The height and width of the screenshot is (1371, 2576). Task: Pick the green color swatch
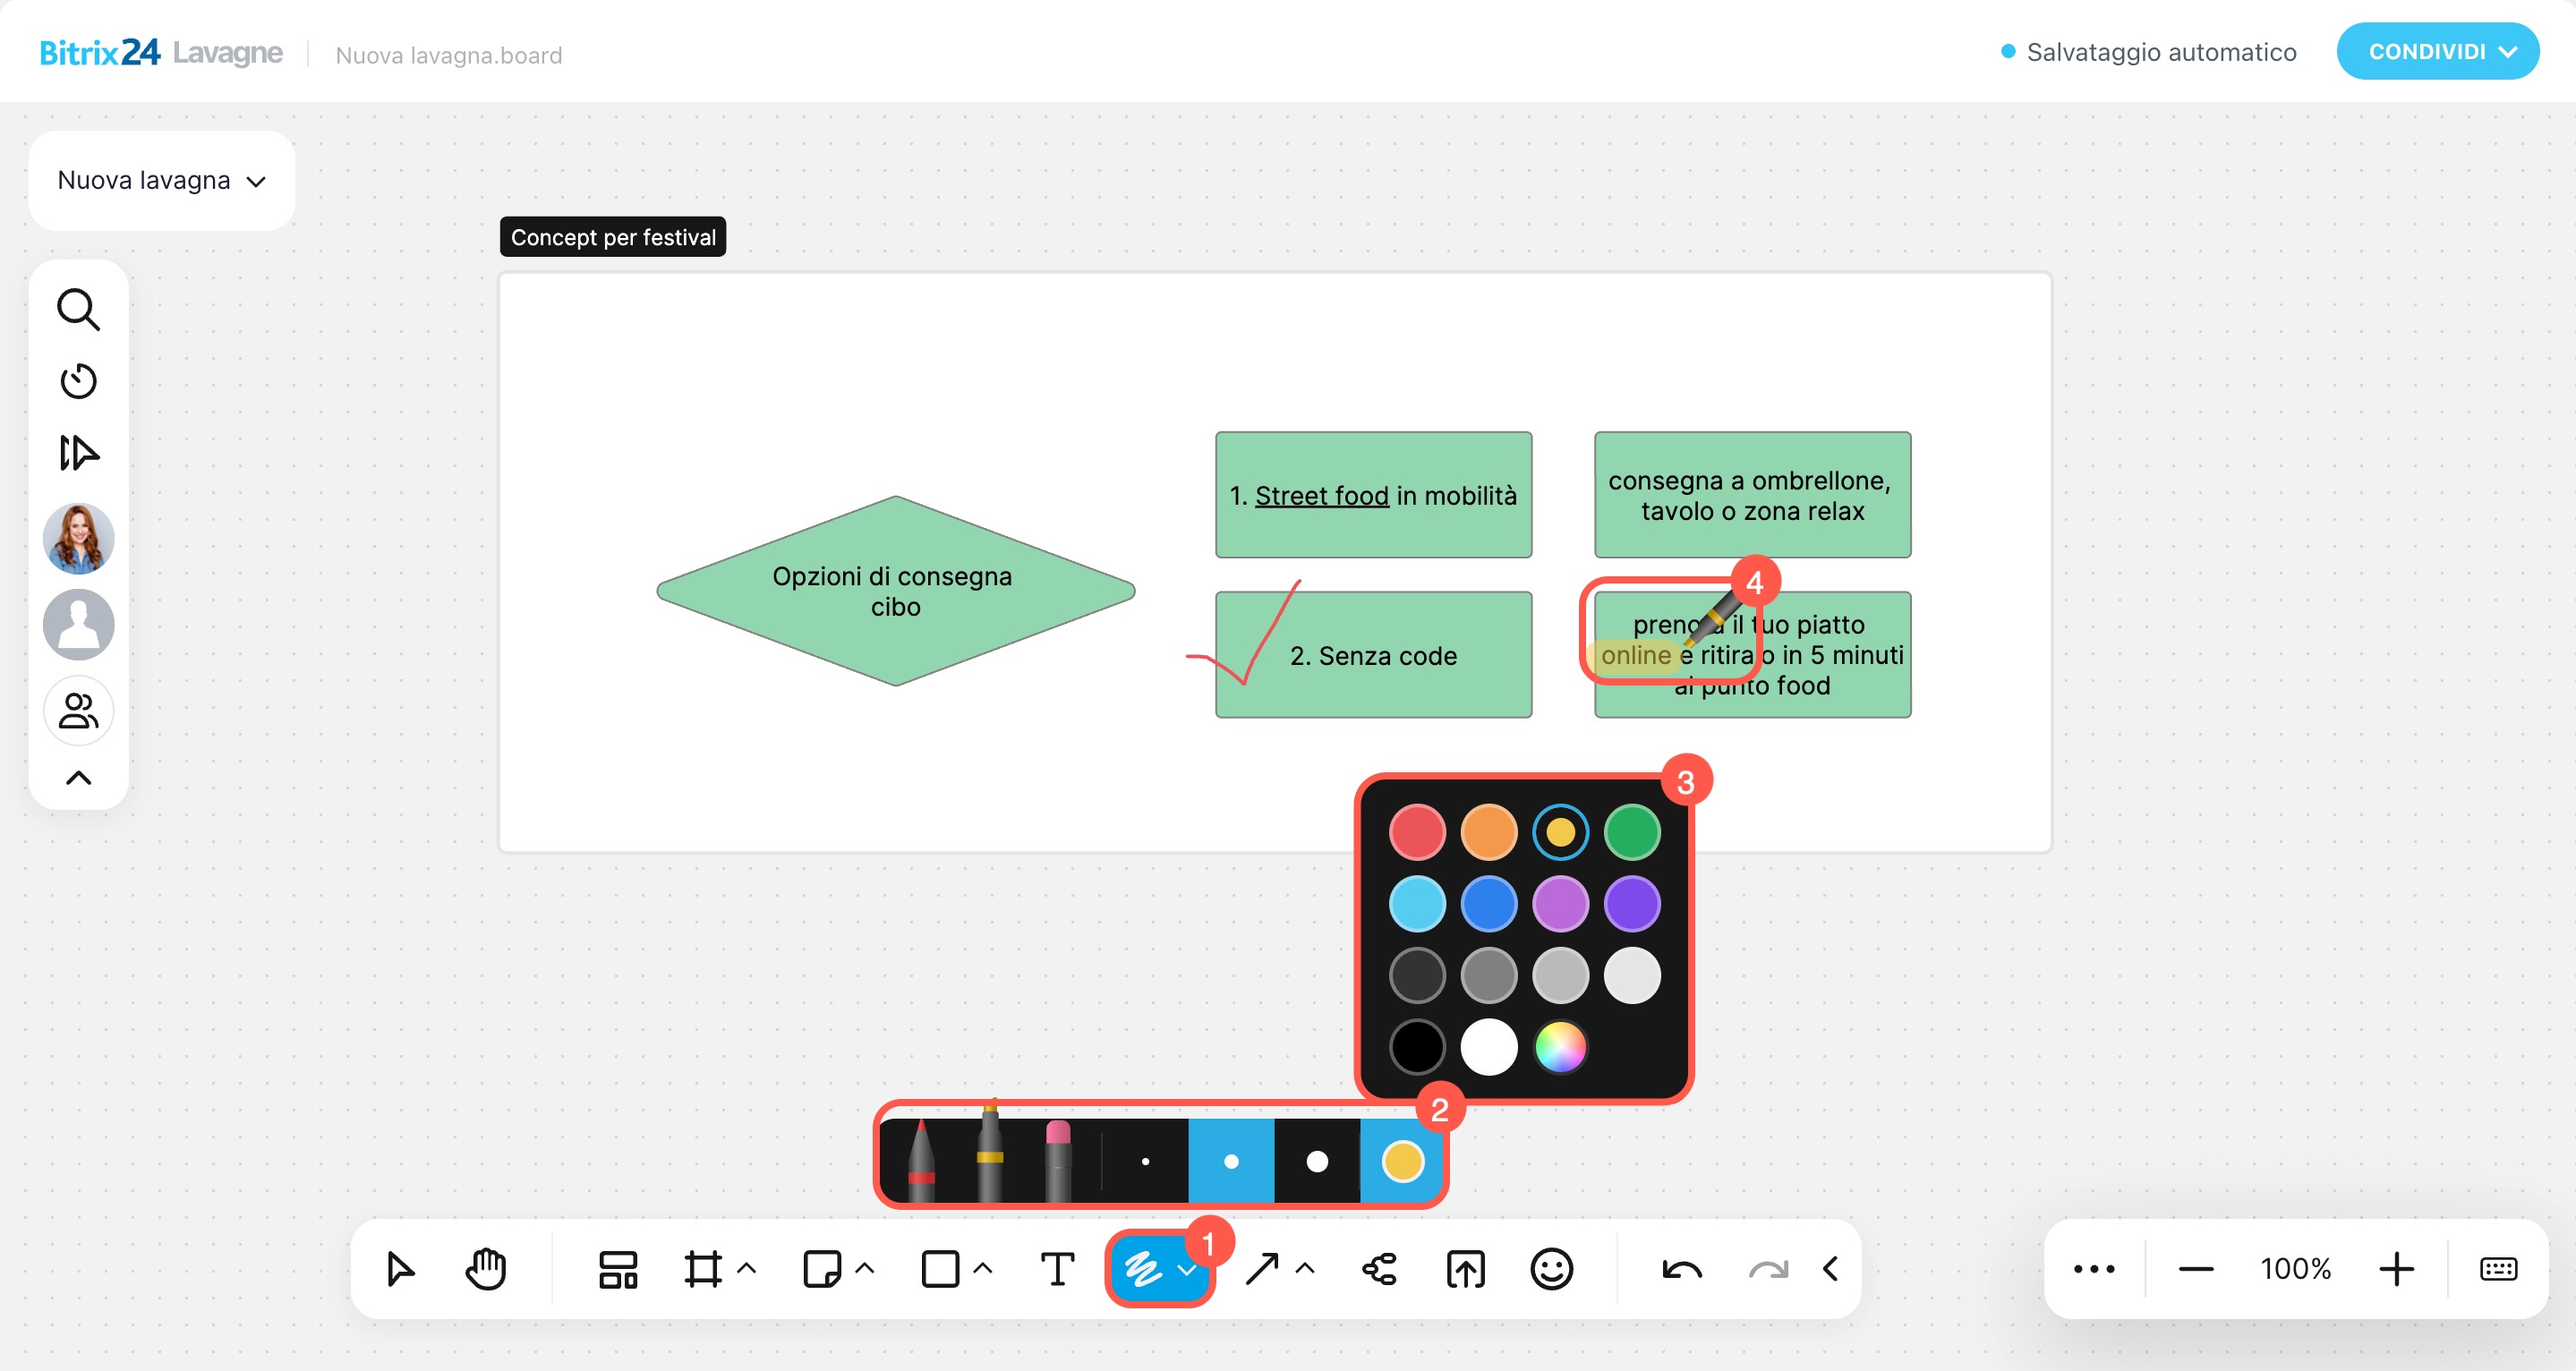(x=1632, y=832)
